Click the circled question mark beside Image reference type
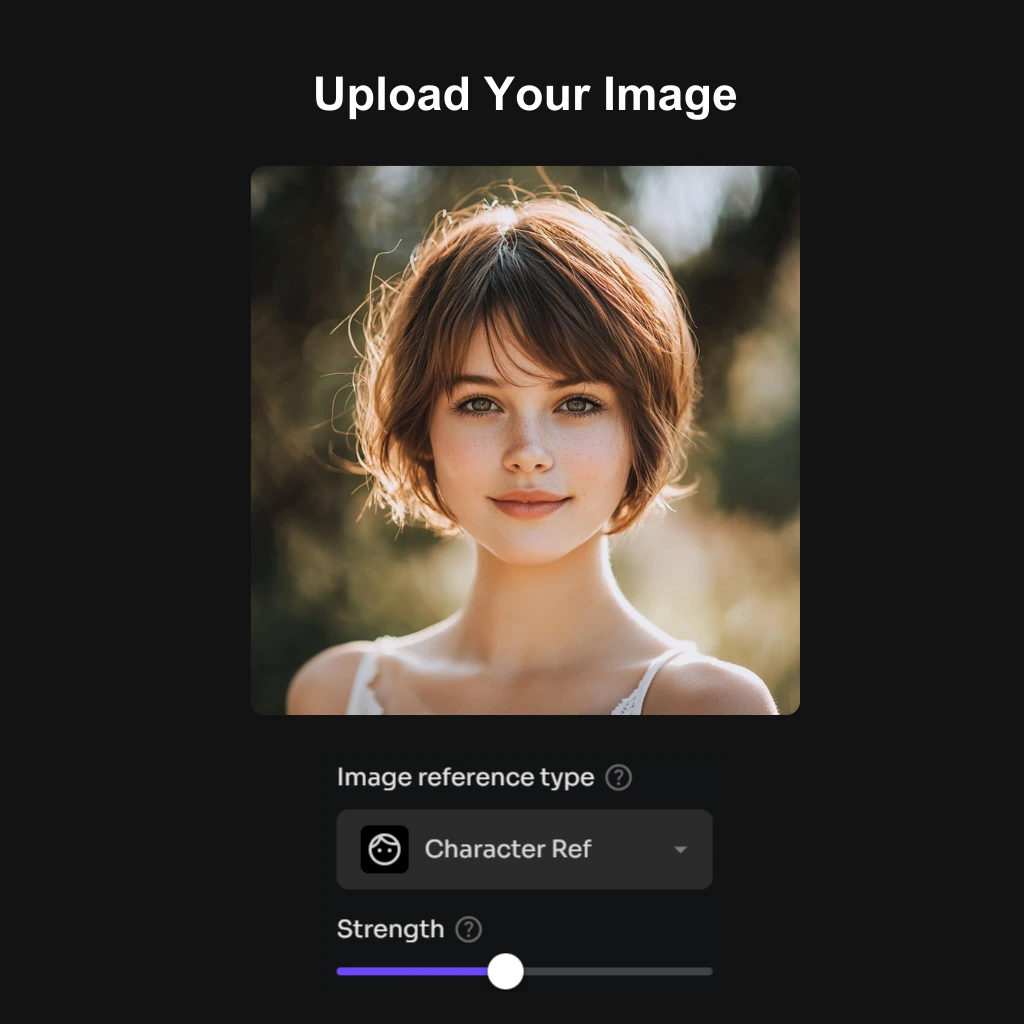 618,777
